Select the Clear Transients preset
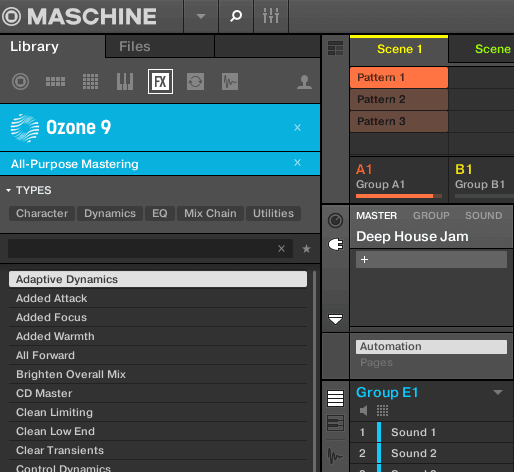Screen dimensions: 514x472 pyautogui.click(x=158, y=450)
